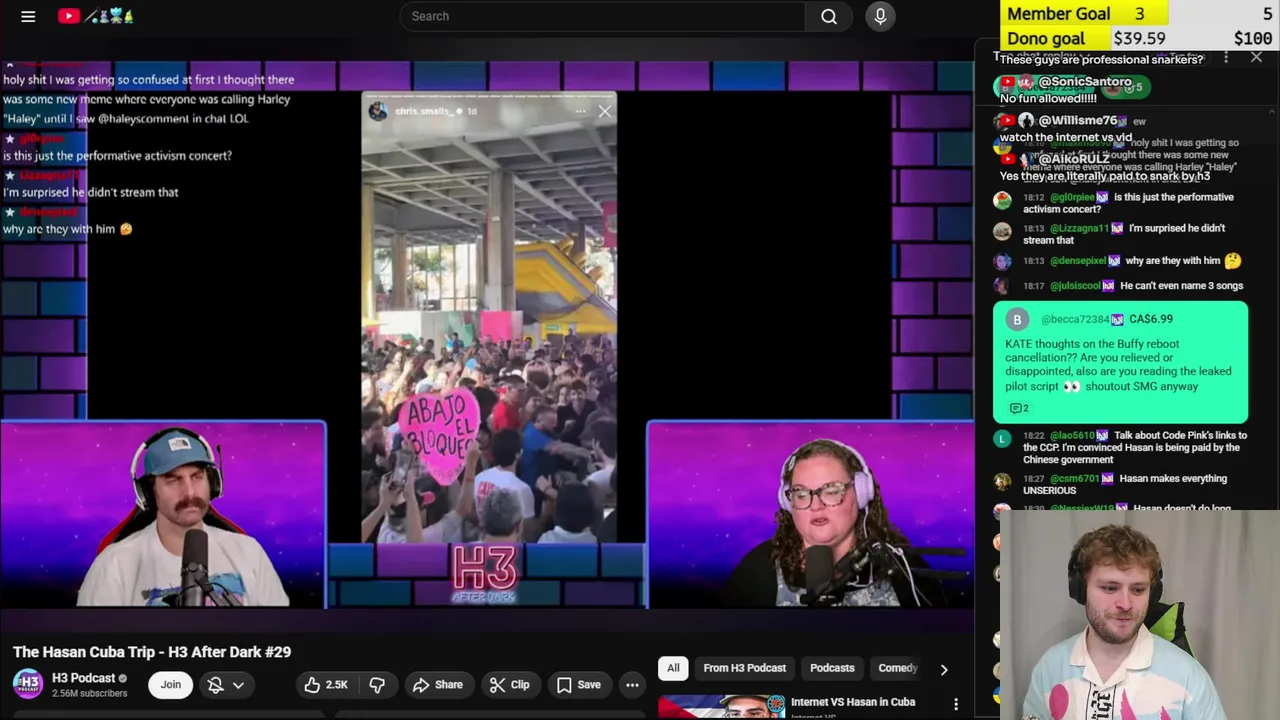
Task: Open chat user @csm6701's name
Action: [1074, 479]
